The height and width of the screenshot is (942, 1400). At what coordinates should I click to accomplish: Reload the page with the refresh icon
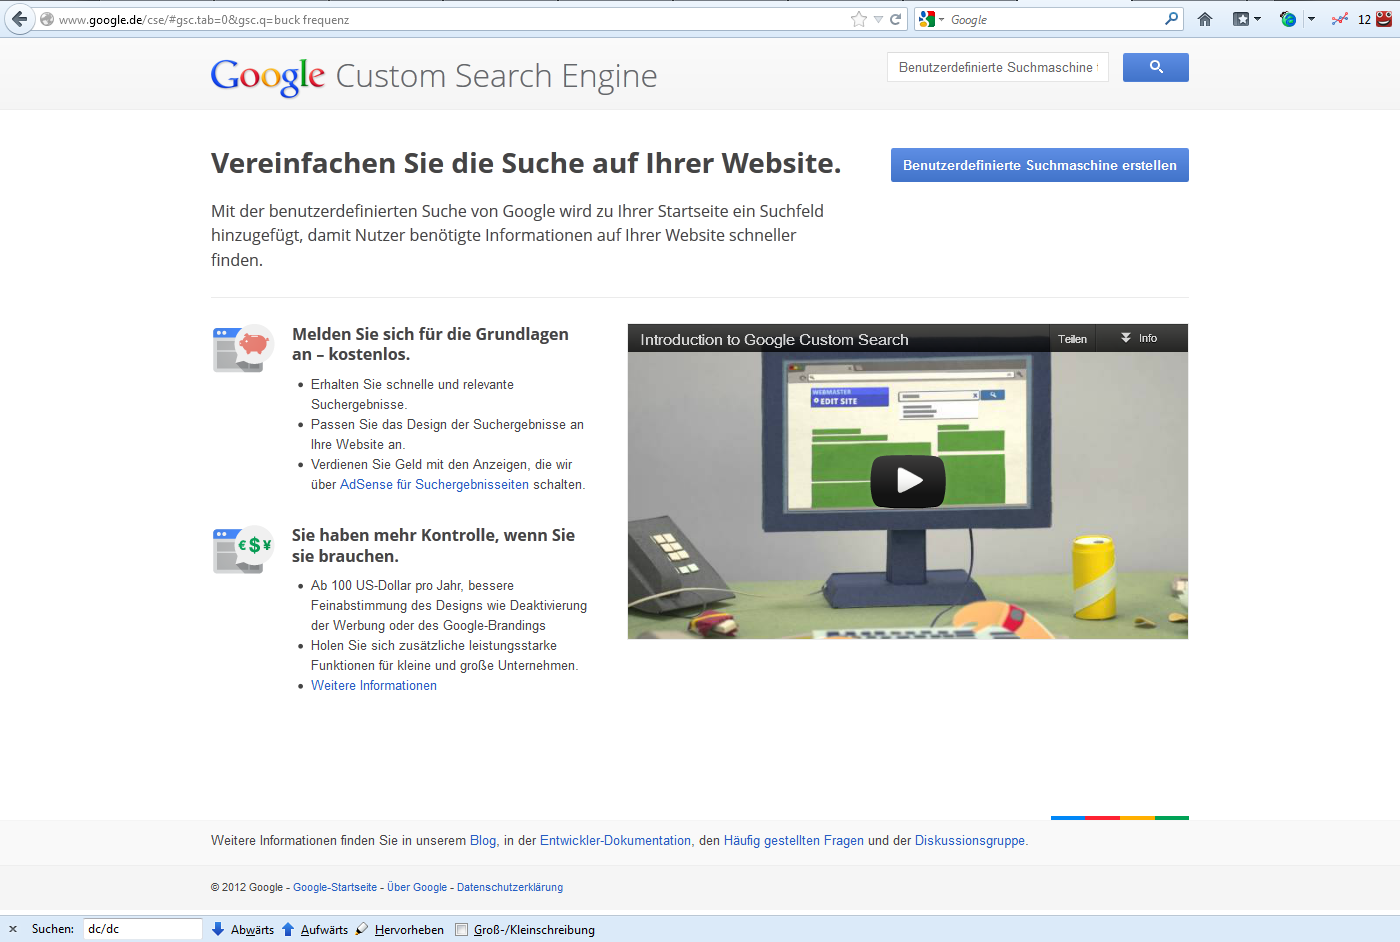(896, 19)
